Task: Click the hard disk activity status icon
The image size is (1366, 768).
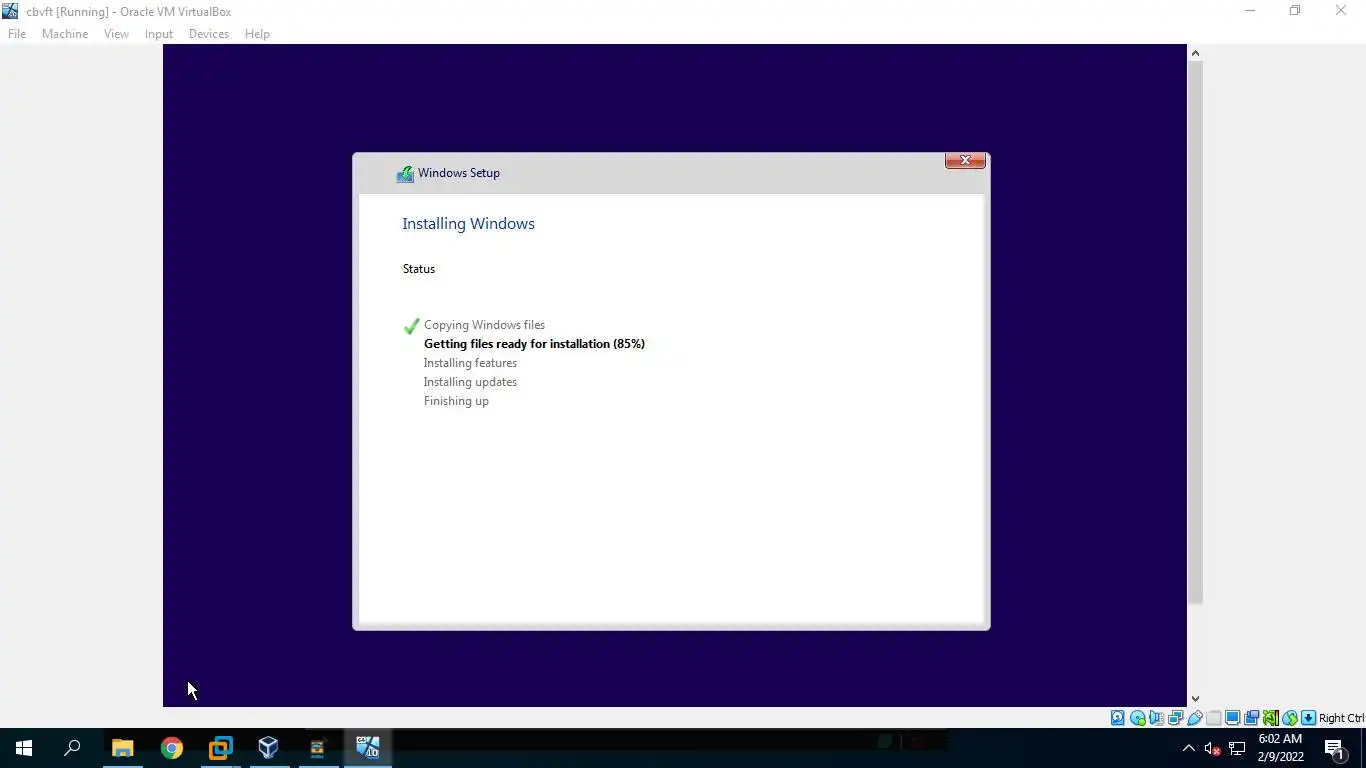Action: click(1117, 718)
